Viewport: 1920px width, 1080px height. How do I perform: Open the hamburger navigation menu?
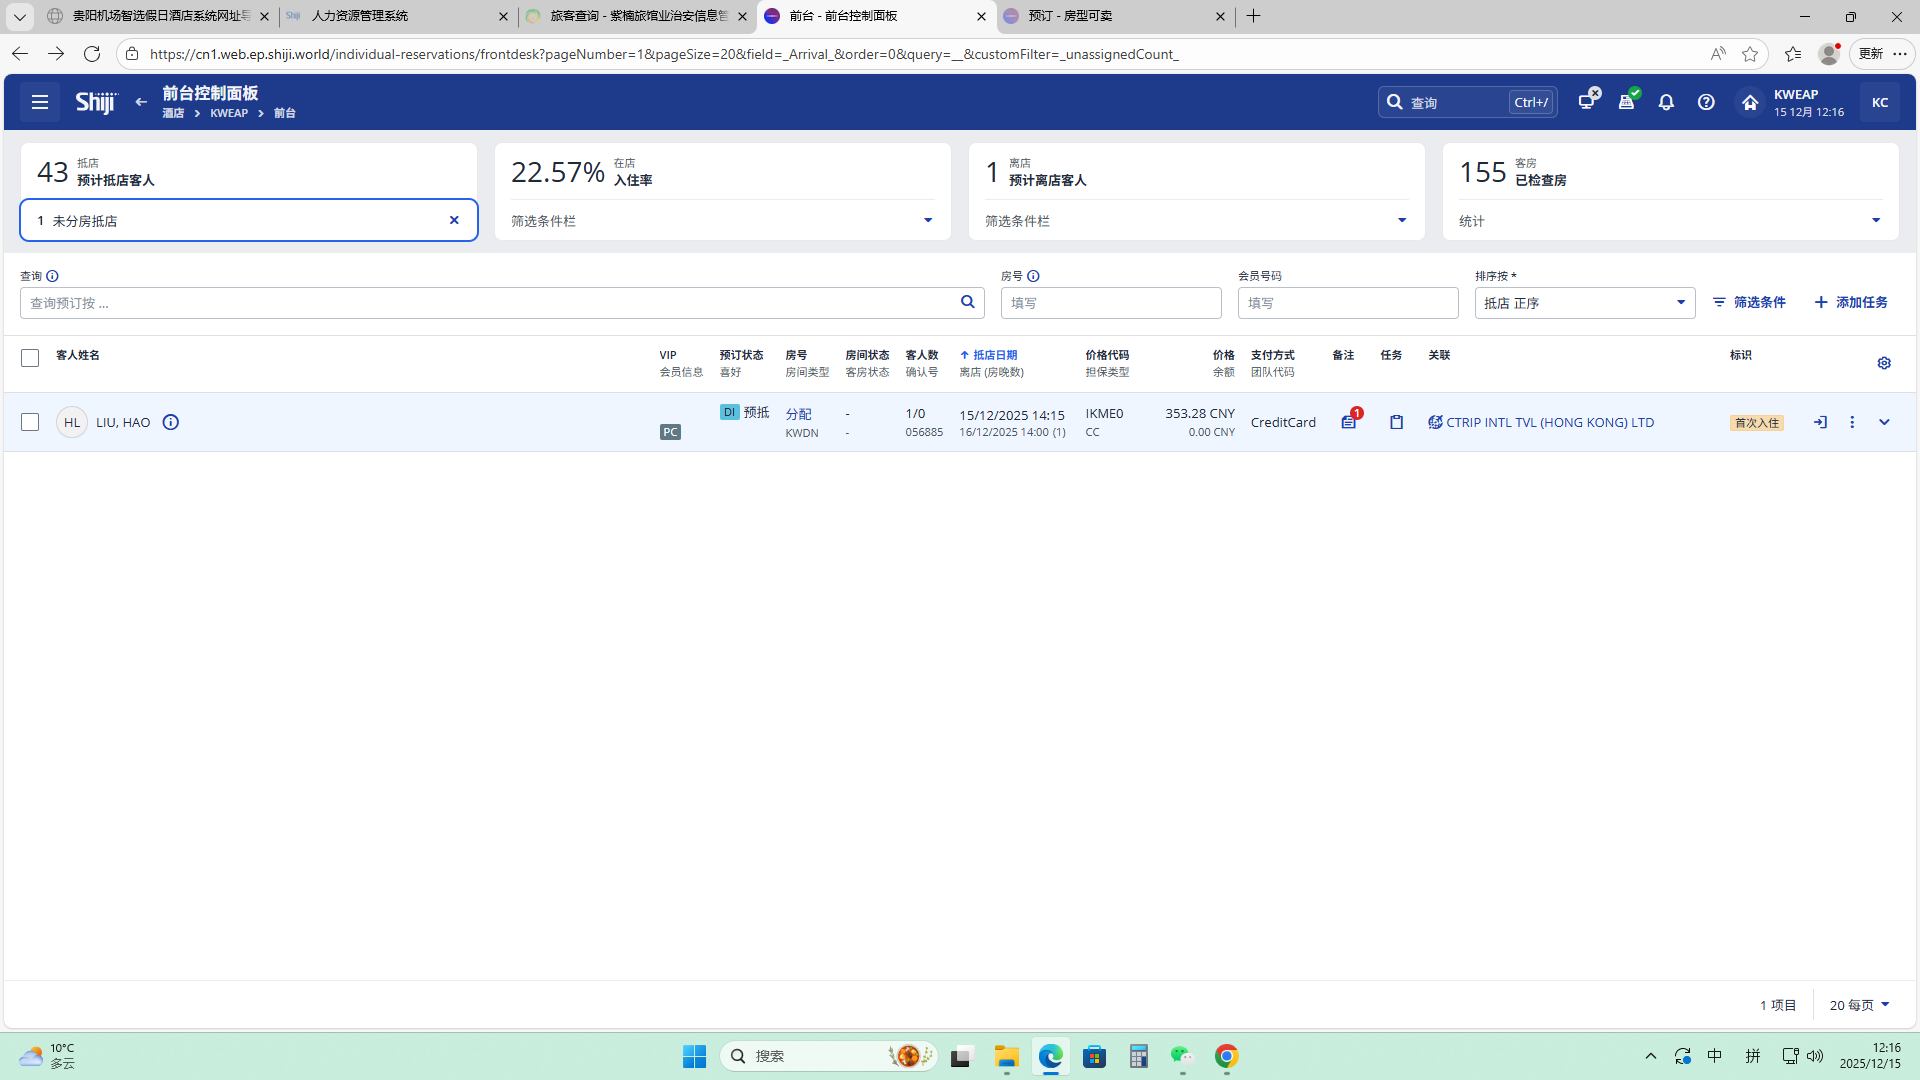point(40,102)
